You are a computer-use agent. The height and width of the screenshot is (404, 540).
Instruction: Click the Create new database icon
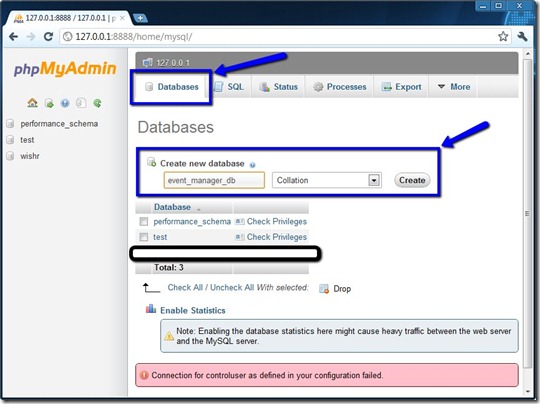coord(152,162)
